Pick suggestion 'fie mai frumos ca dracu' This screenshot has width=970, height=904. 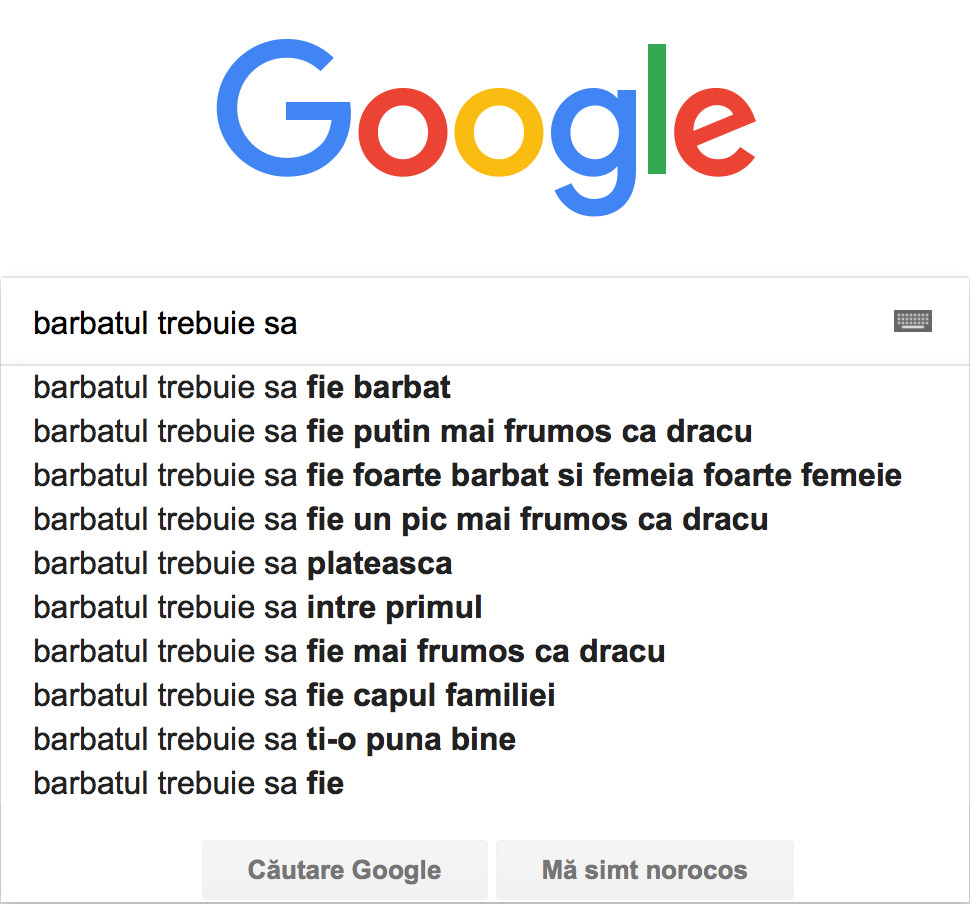pyautogui.click(x=349, y=651)
